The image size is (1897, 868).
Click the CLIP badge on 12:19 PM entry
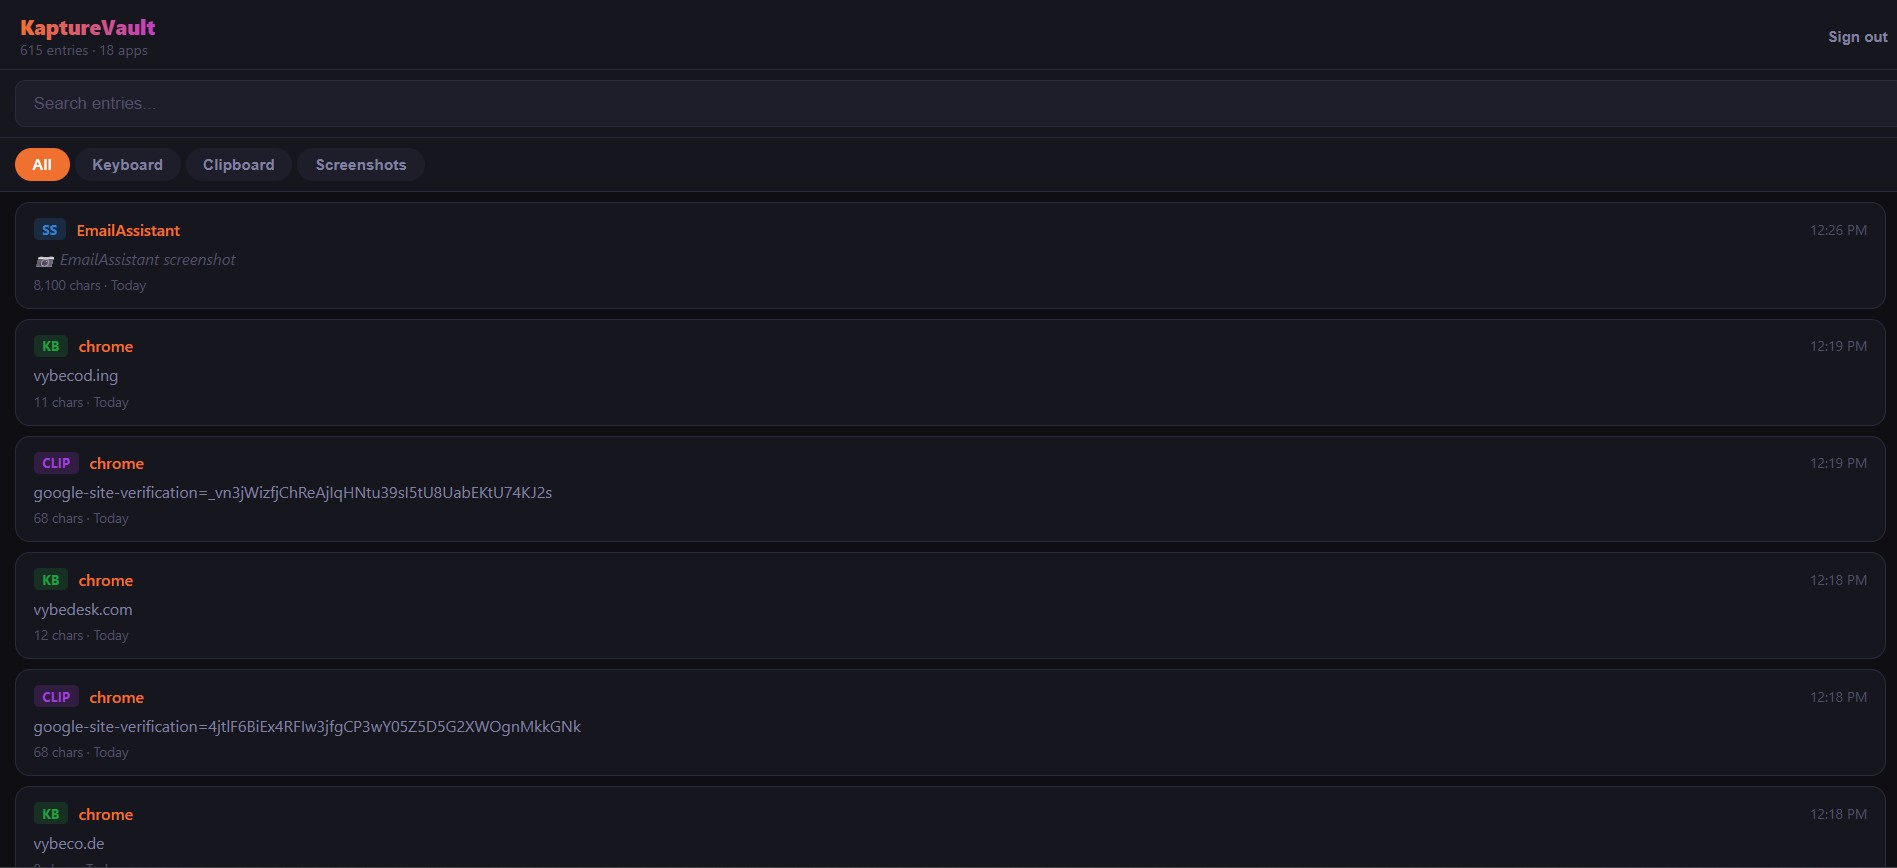pyautogui.click(x=56, y=463)
